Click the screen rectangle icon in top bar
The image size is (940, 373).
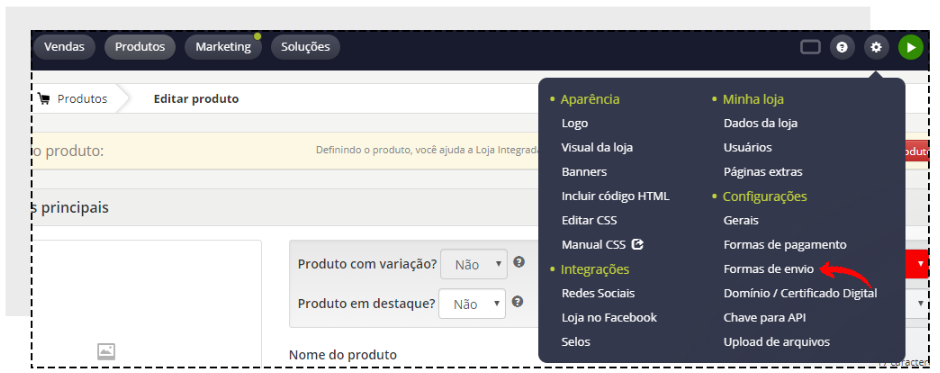811,47
